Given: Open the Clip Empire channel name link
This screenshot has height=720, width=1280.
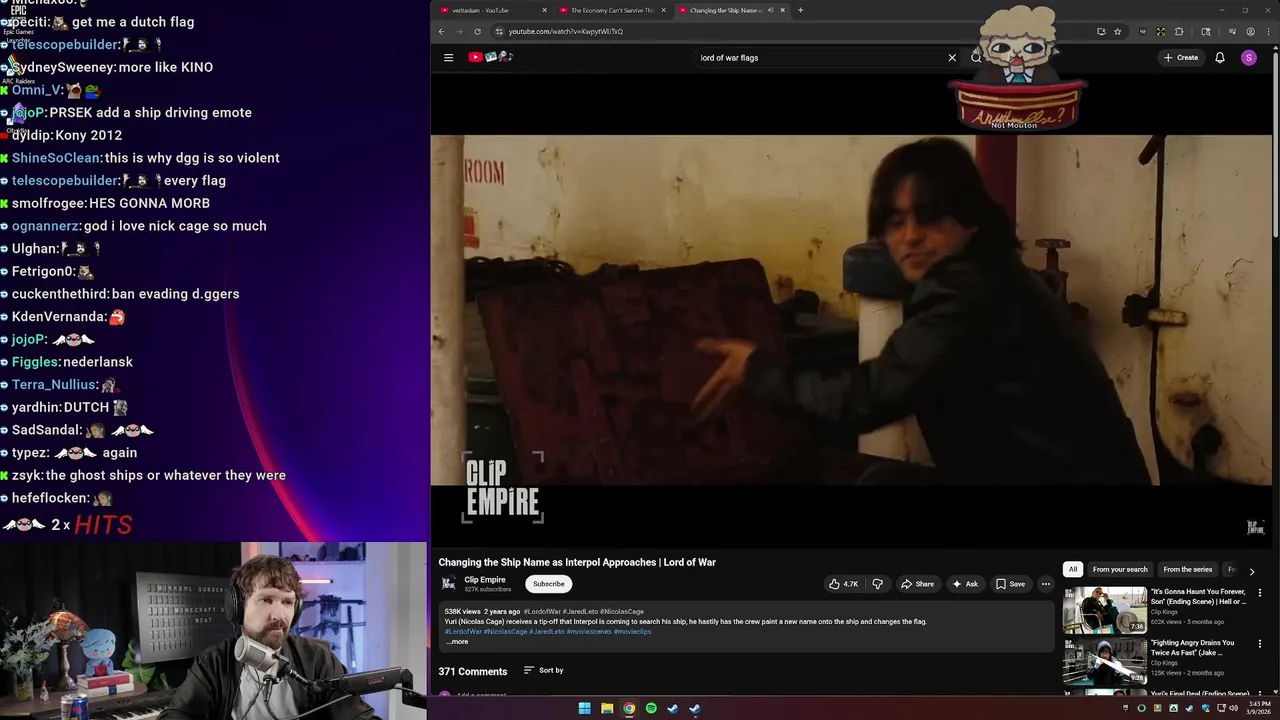Looking at the screenshot, I should point(485,580).
